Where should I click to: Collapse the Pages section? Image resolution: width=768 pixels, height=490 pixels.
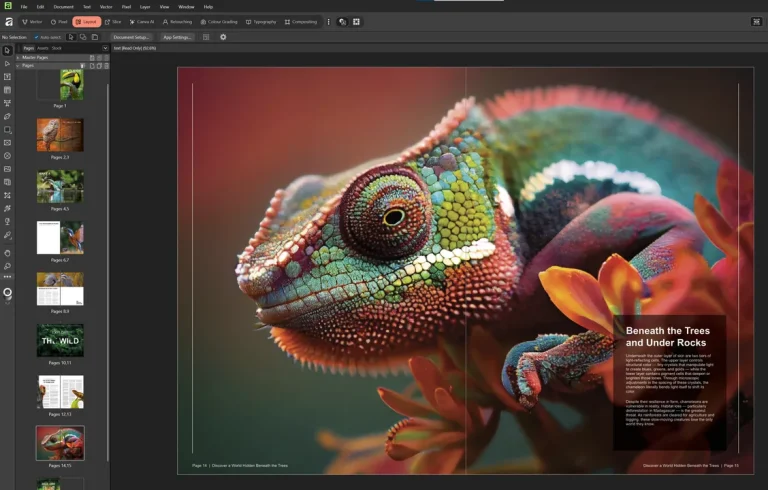19,65
